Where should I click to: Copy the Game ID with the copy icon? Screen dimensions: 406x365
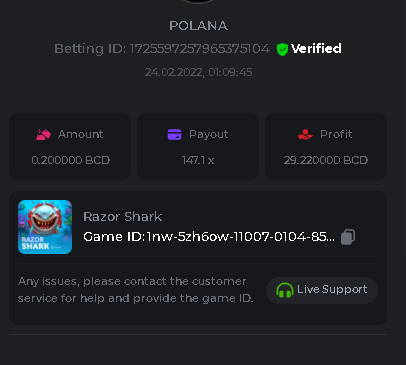coord(348,237)
